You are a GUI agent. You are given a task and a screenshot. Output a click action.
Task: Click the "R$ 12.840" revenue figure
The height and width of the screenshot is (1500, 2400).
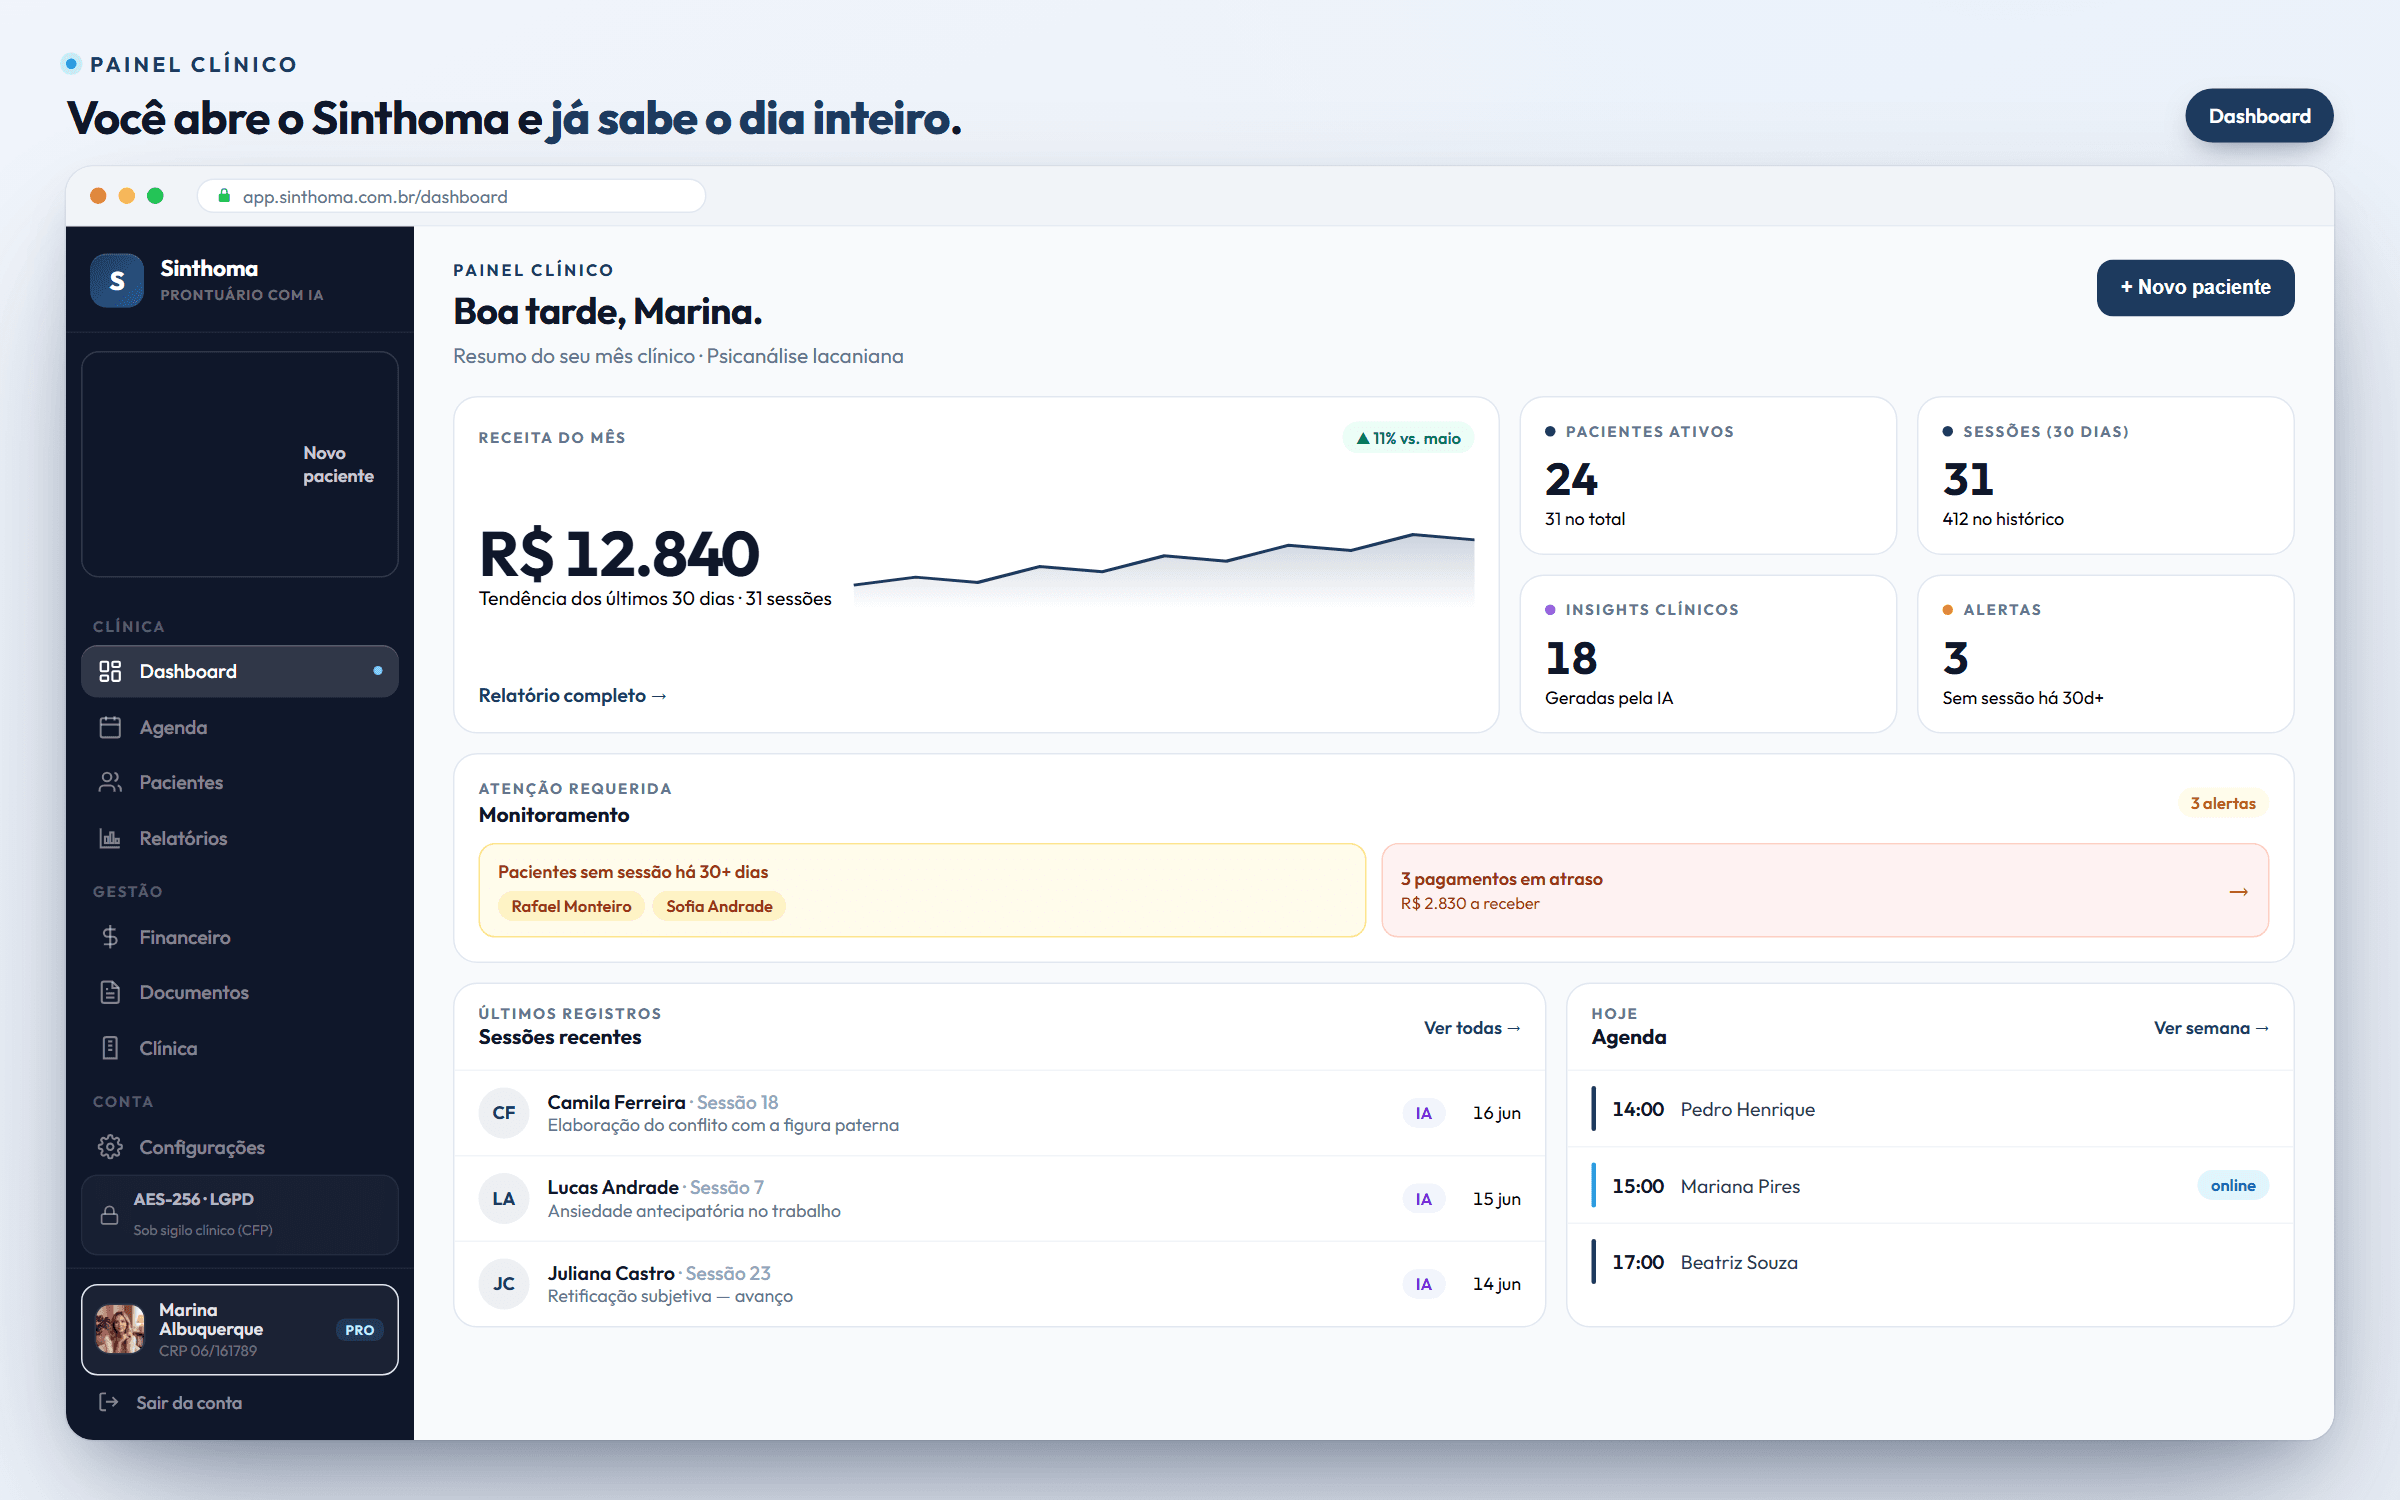point(619,554)
